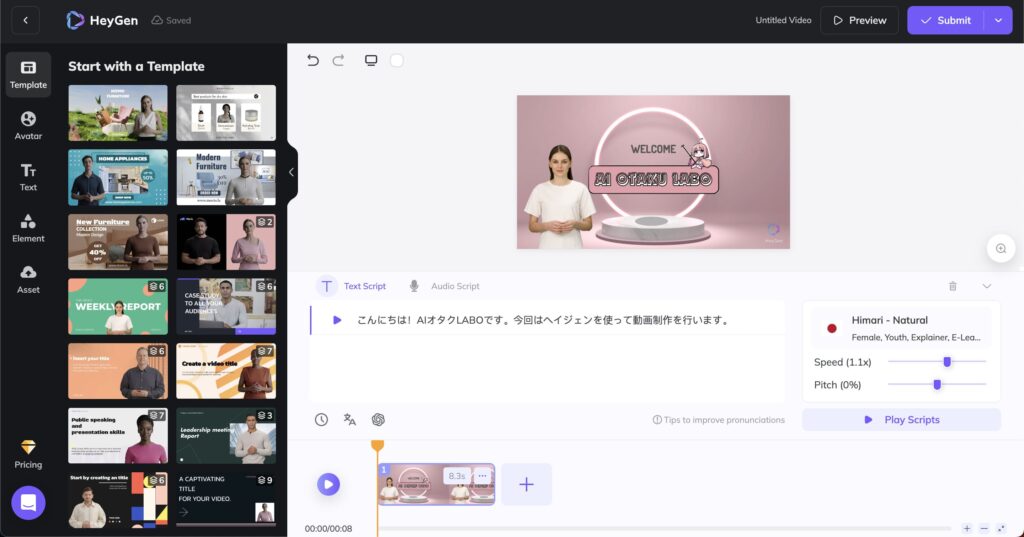Open the Avatar sidebar panel
Image resolution: width=1024 pixels, height=537 pixels.
tap(28, 125)
